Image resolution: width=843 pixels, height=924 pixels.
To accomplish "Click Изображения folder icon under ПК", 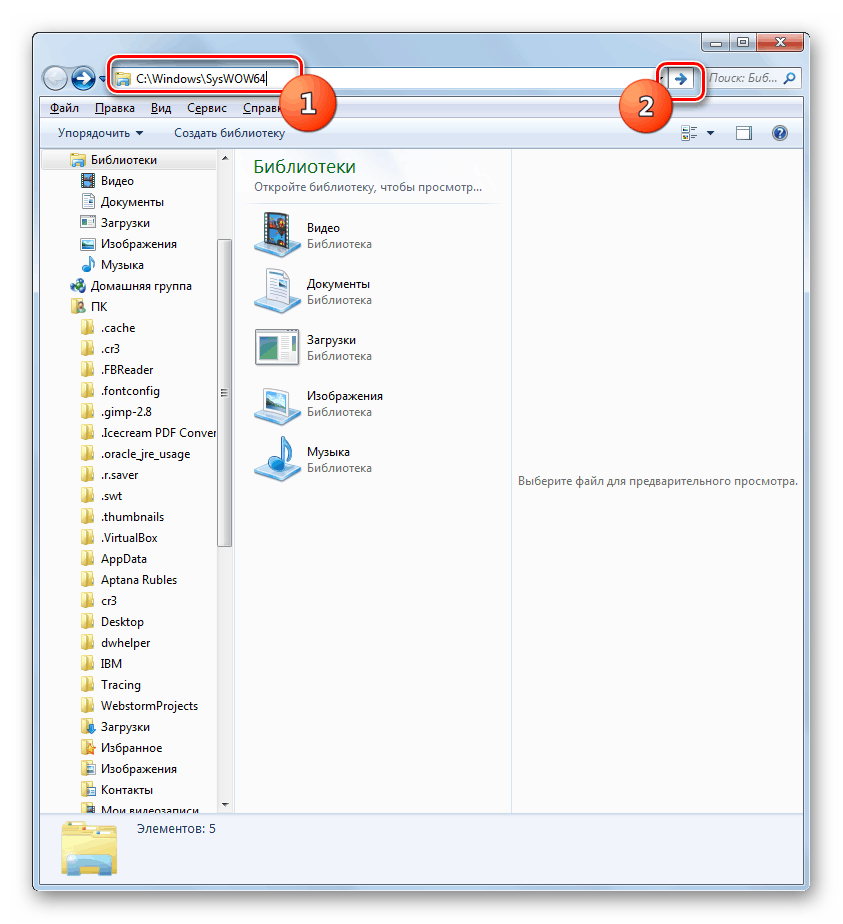I will click(87, 769).
